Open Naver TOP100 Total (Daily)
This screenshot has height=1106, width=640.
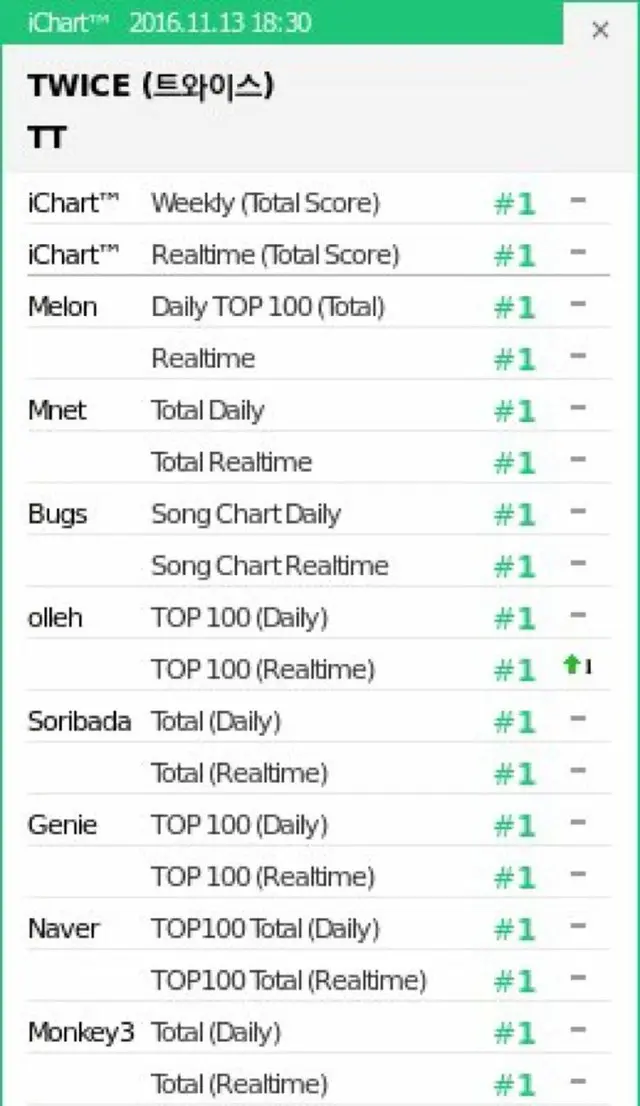(x=265, y=928)
